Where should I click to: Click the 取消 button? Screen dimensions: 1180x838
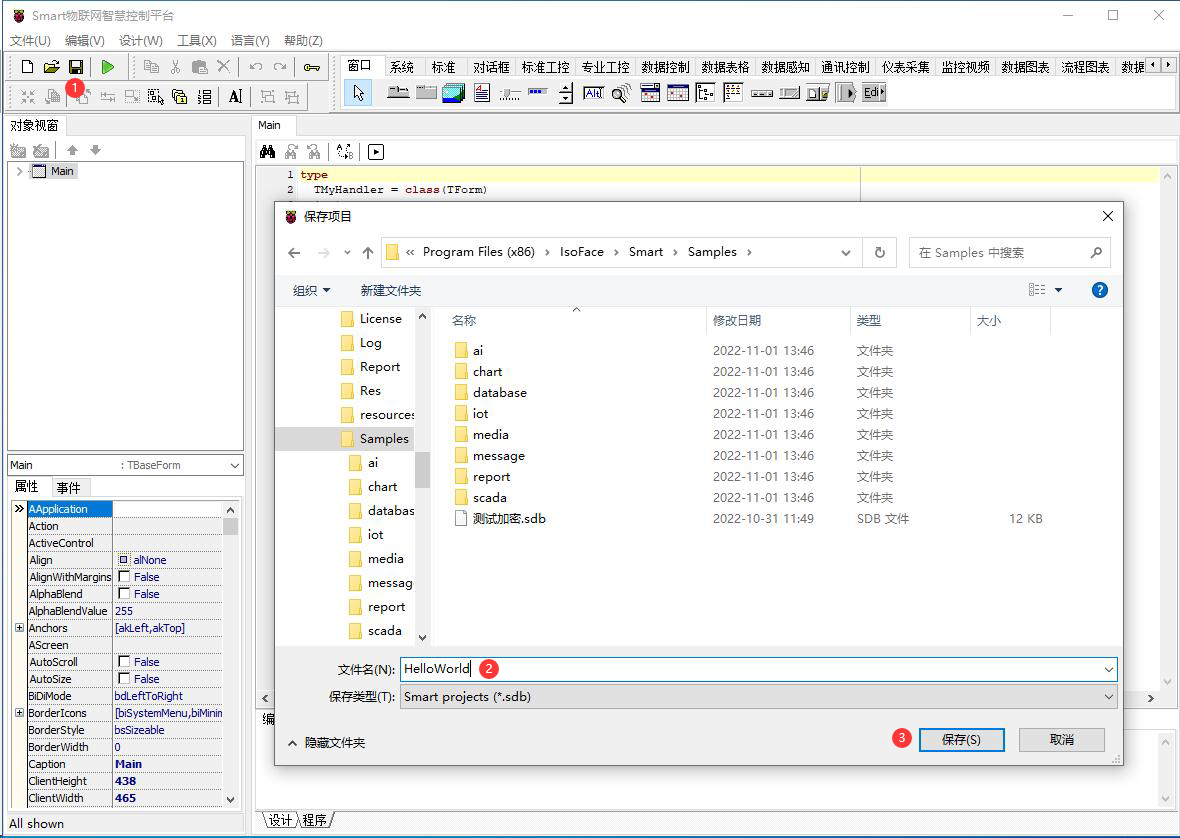click(1062, 740)
